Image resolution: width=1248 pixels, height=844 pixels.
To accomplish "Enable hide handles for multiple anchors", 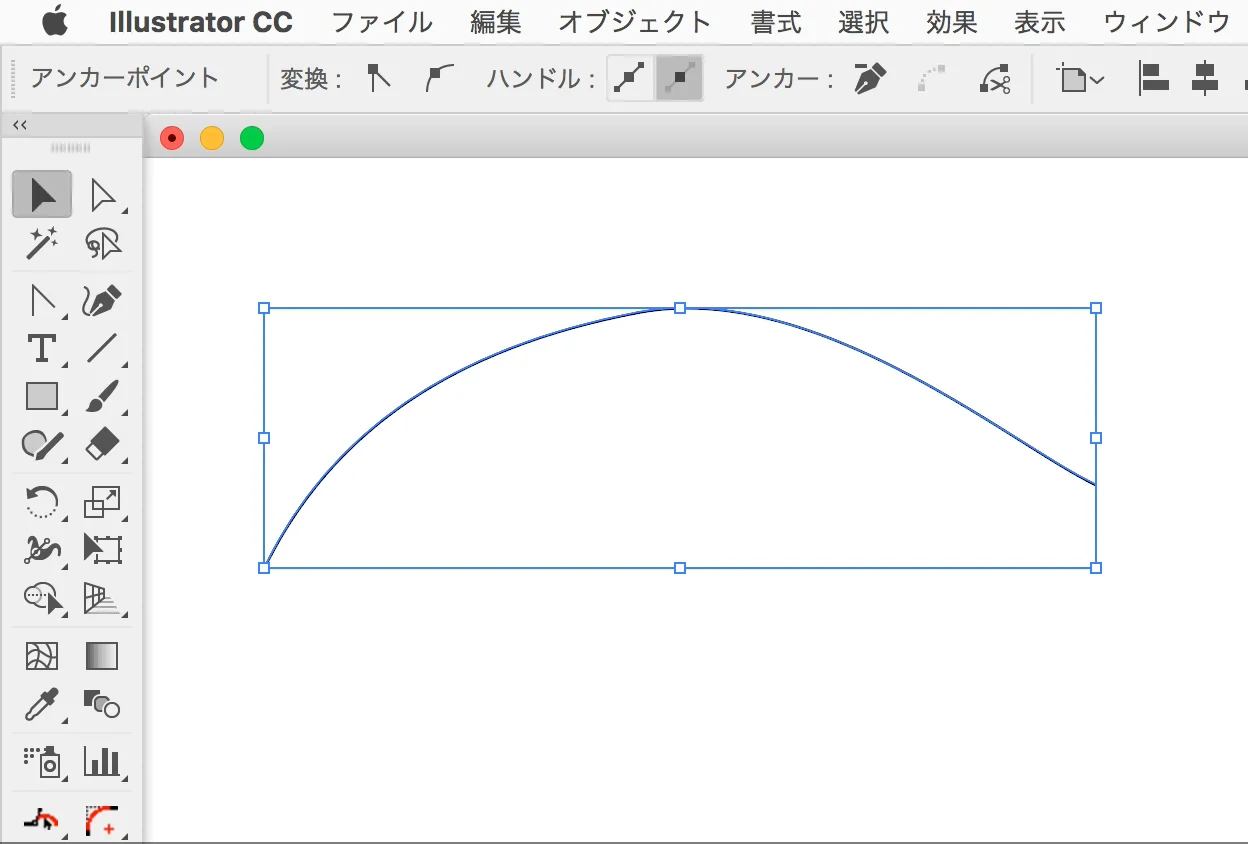I will 679,78.
